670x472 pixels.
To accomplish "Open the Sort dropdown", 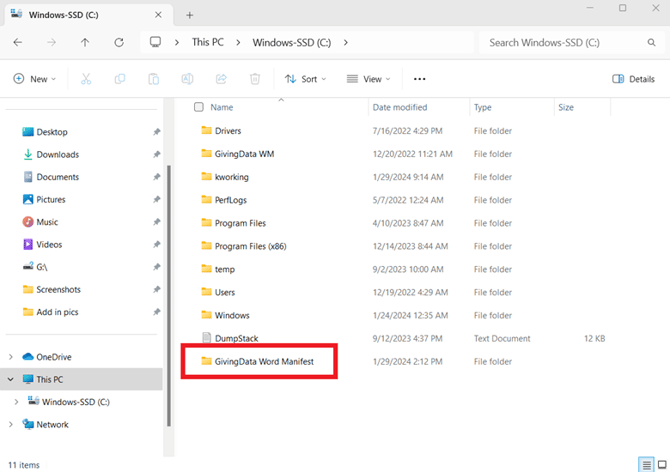I will pos(306,79).
